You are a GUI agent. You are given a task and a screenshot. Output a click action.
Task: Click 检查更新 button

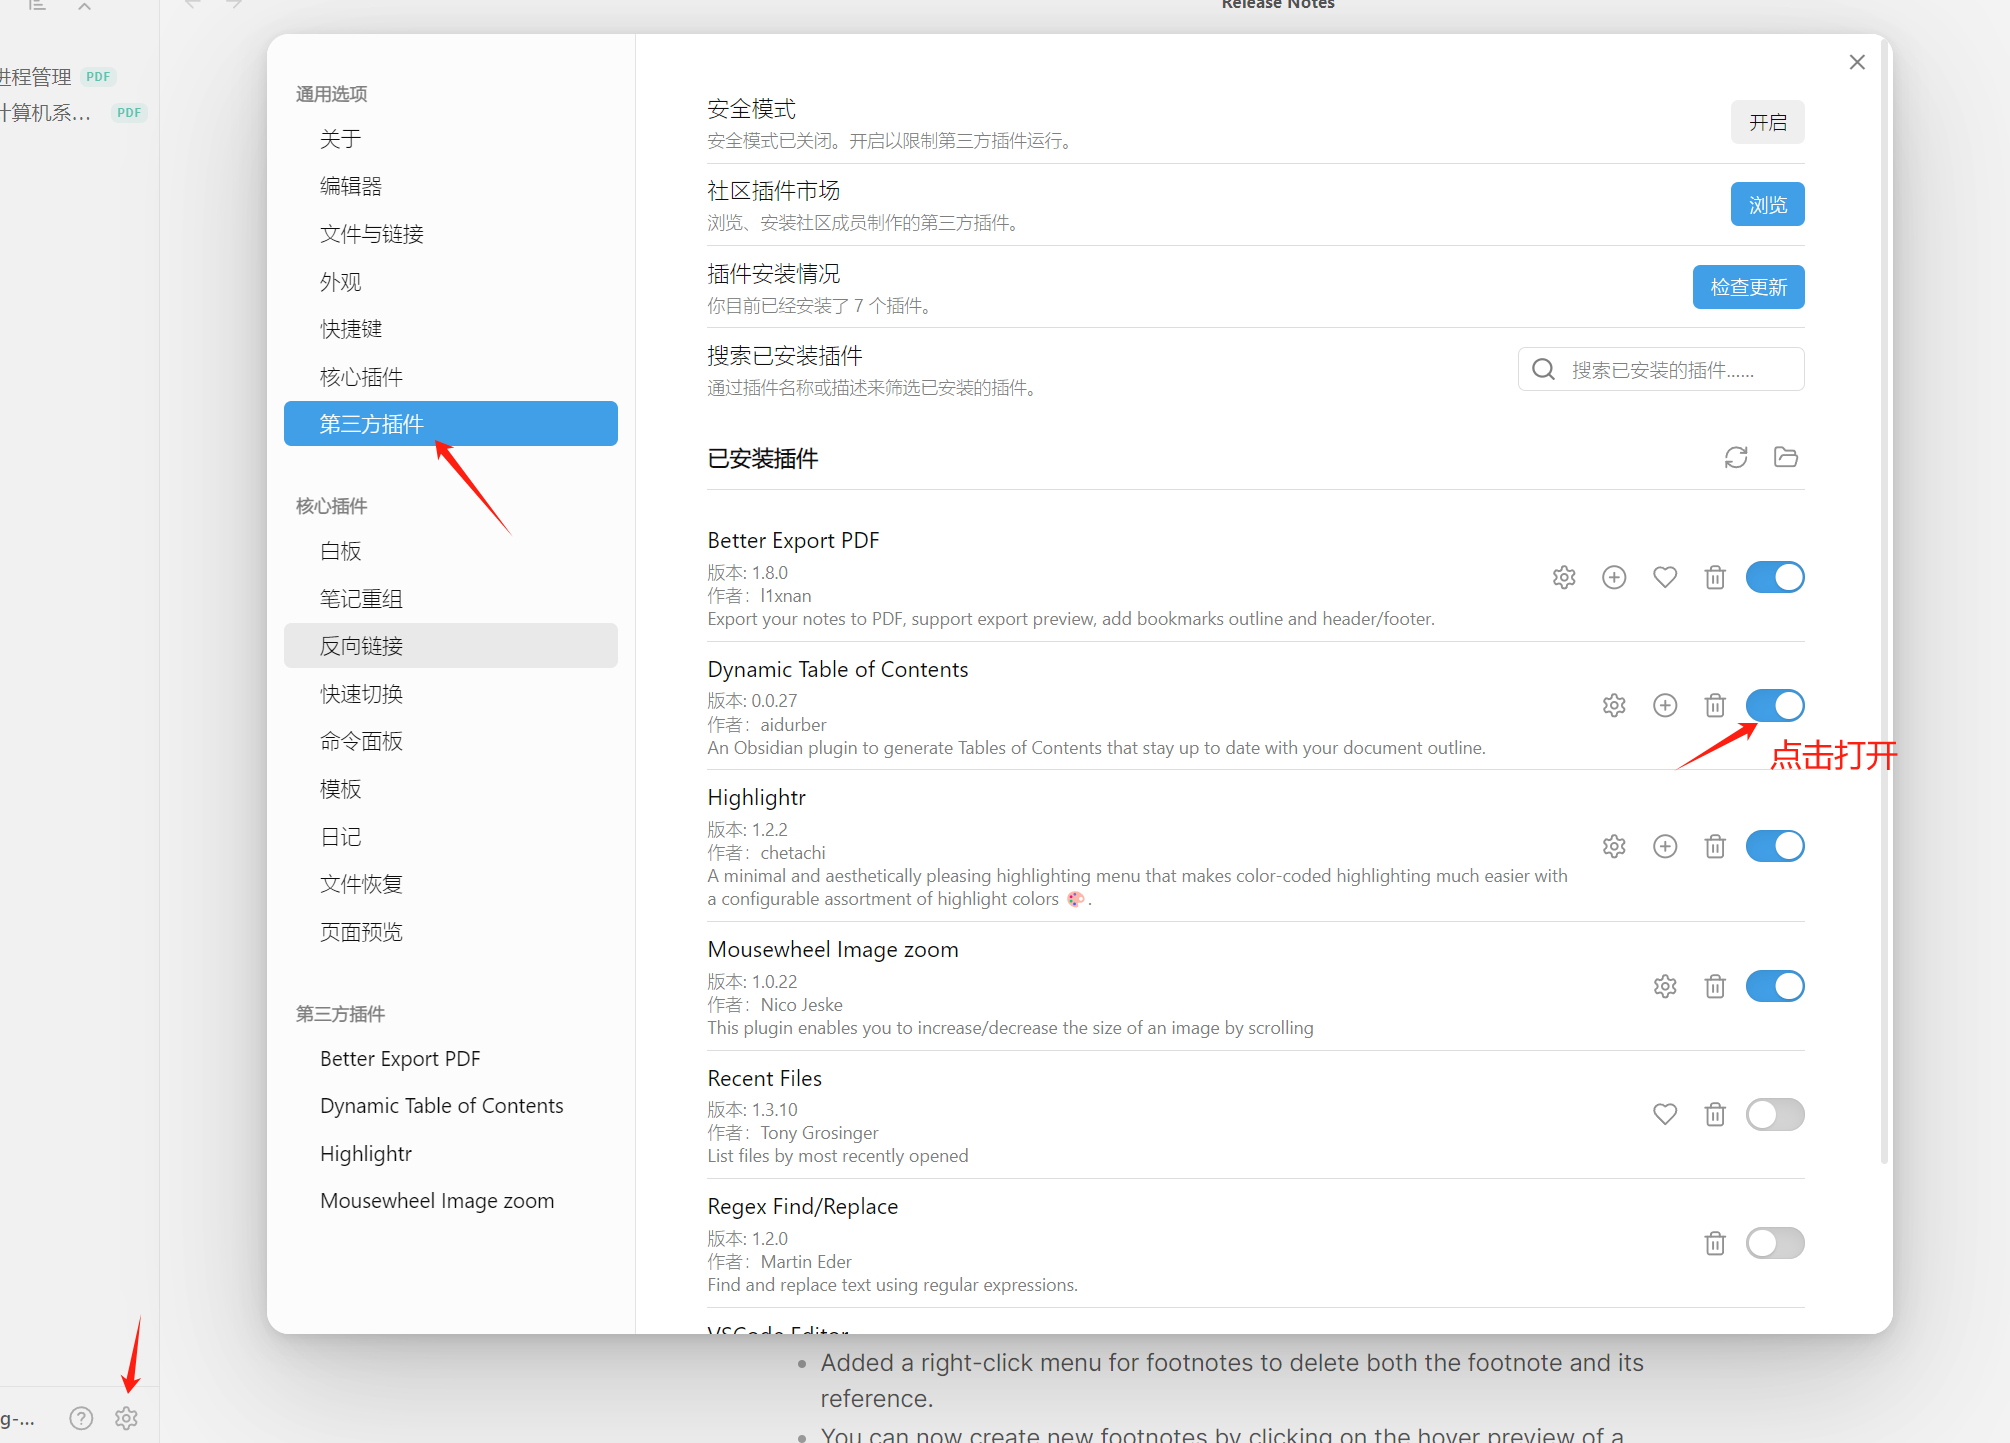tap(1748, 287)
